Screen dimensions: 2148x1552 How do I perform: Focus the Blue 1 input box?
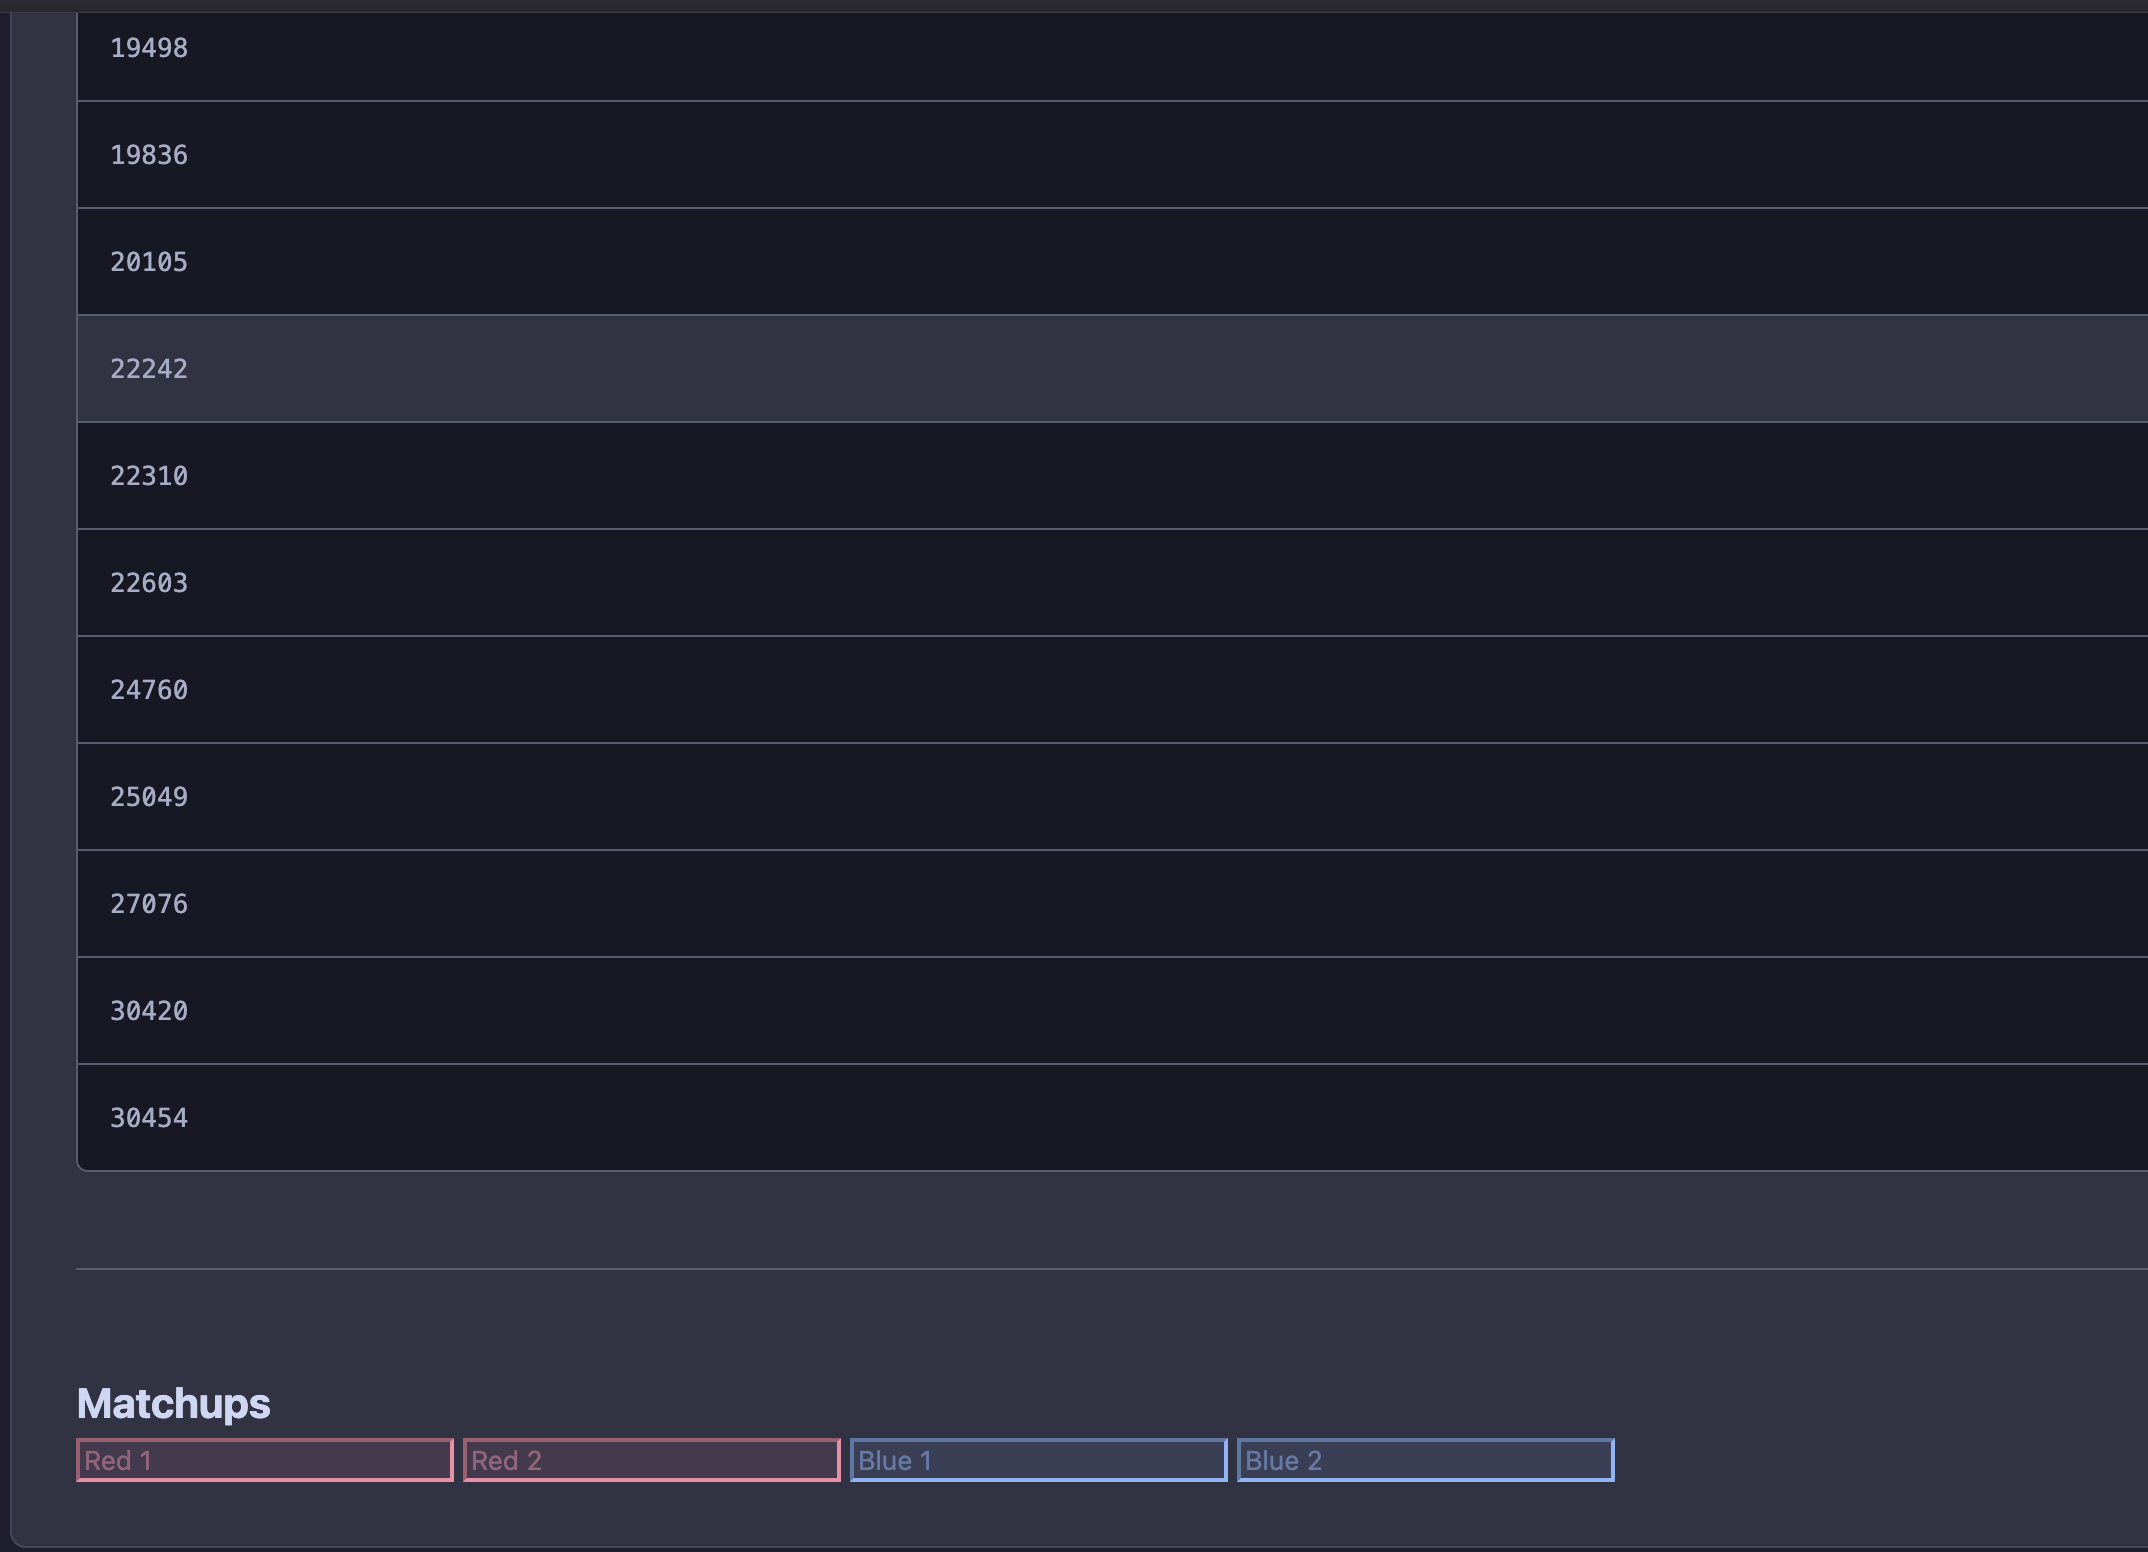(1039, 1460)
